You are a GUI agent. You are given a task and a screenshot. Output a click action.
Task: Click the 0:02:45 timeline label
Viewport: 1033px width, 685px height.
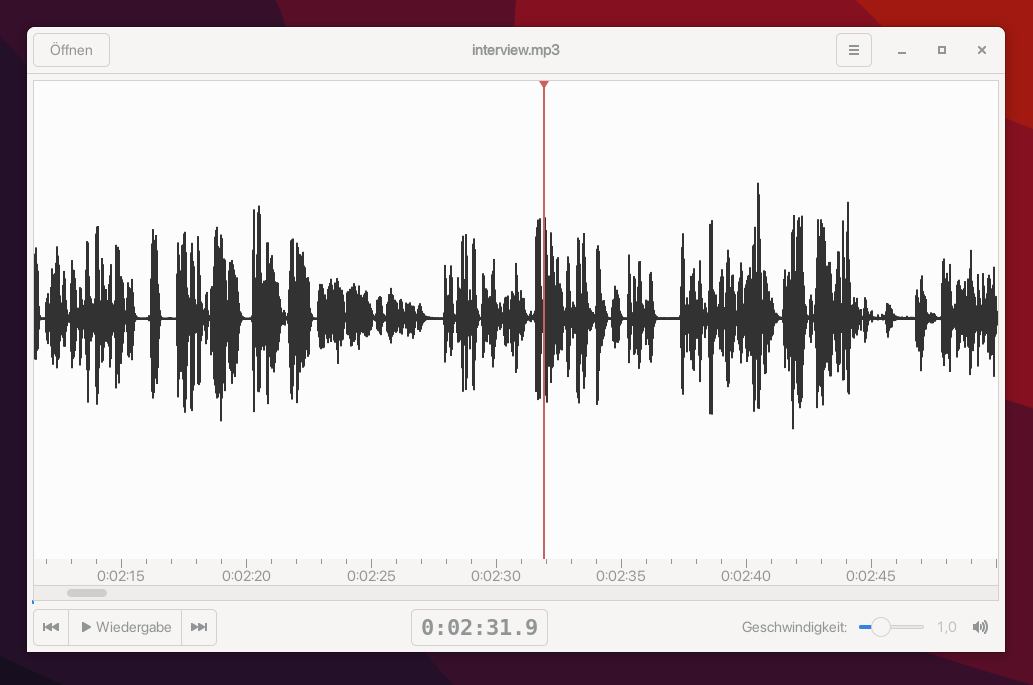coord(871,576)
